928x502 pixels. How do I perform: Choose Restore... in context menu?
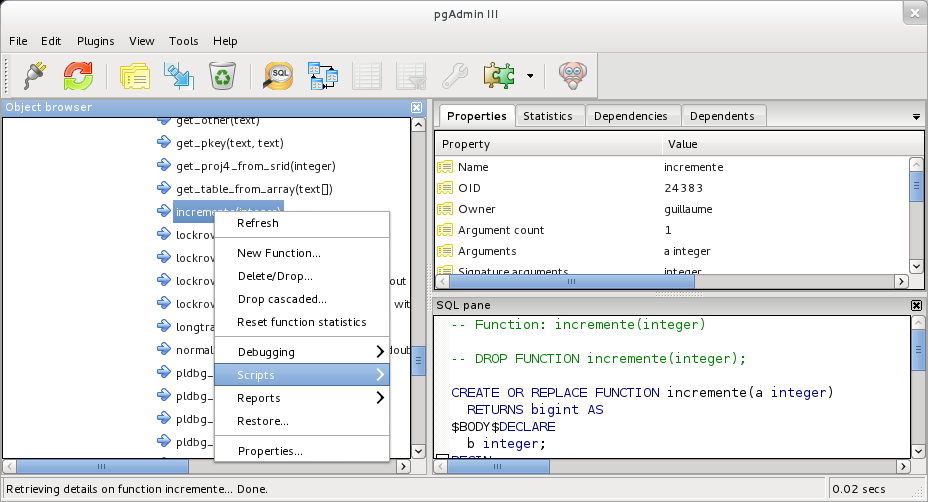302,421
